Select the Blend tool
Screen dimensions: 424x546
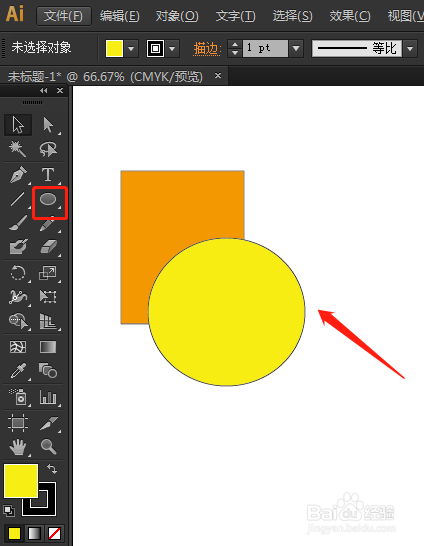tap(48, 371)
